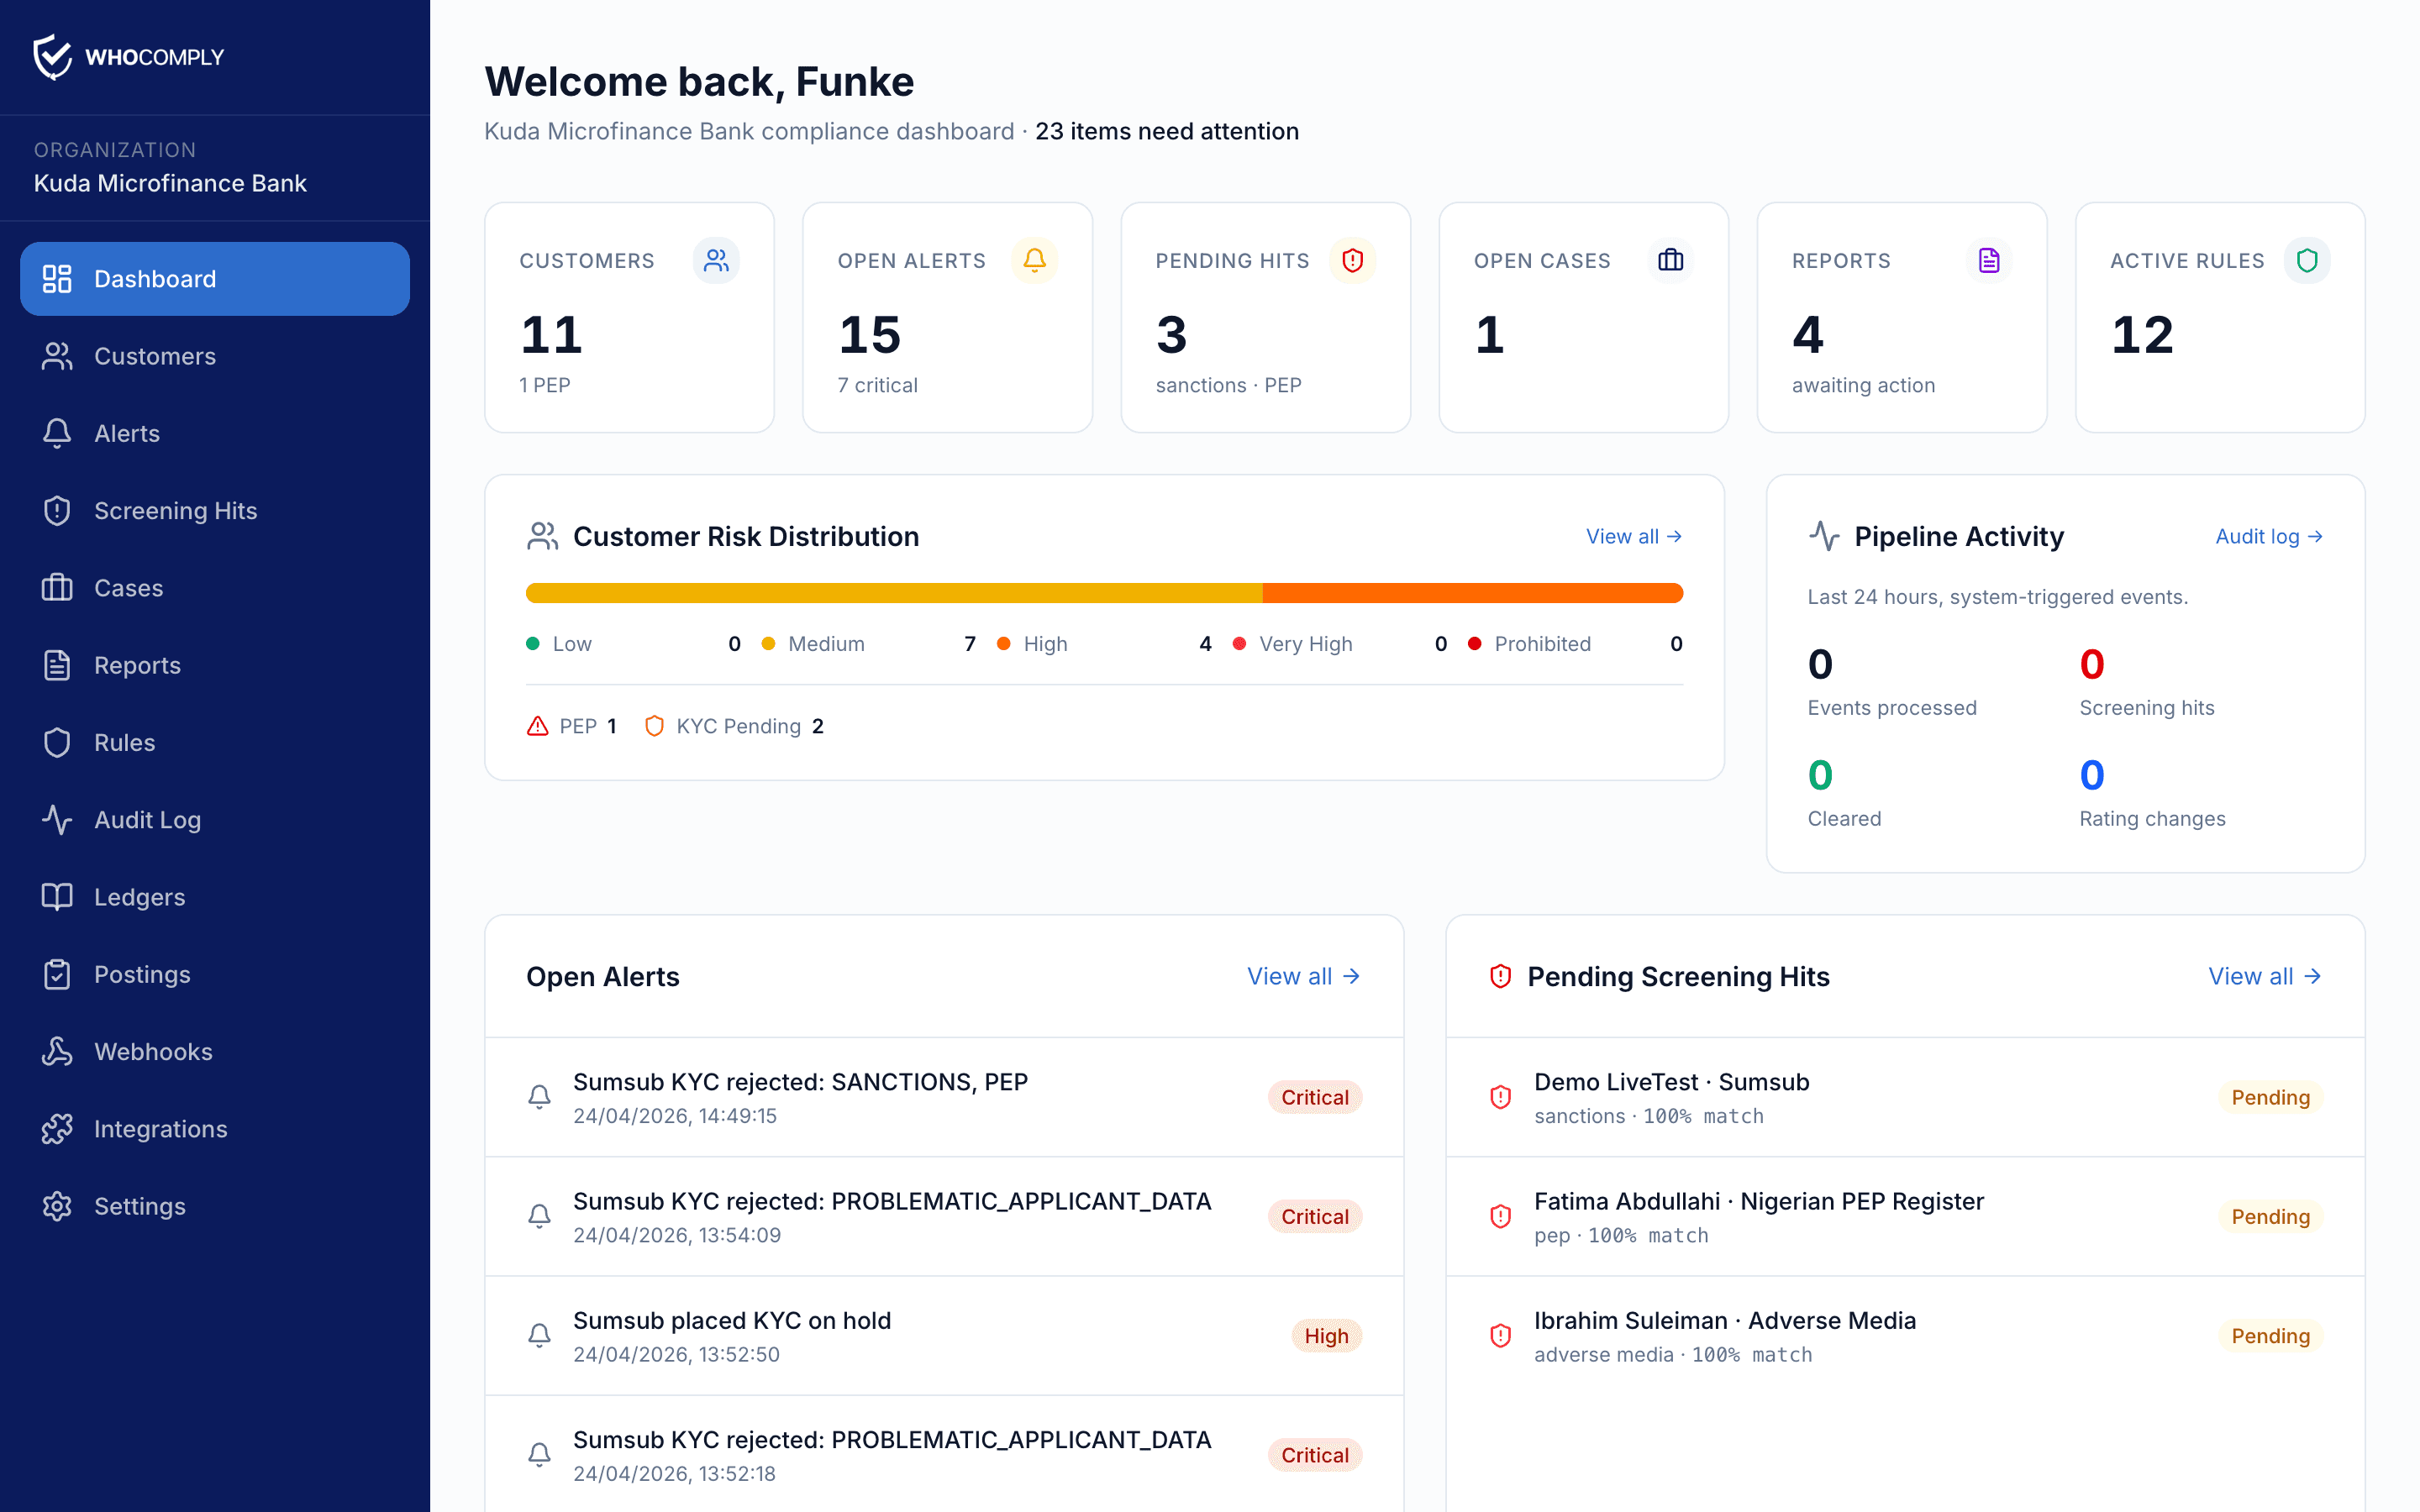
Task: Open alert Sumsub KYC rejected: SANCTIONS, PEP
Action: 944,1097
